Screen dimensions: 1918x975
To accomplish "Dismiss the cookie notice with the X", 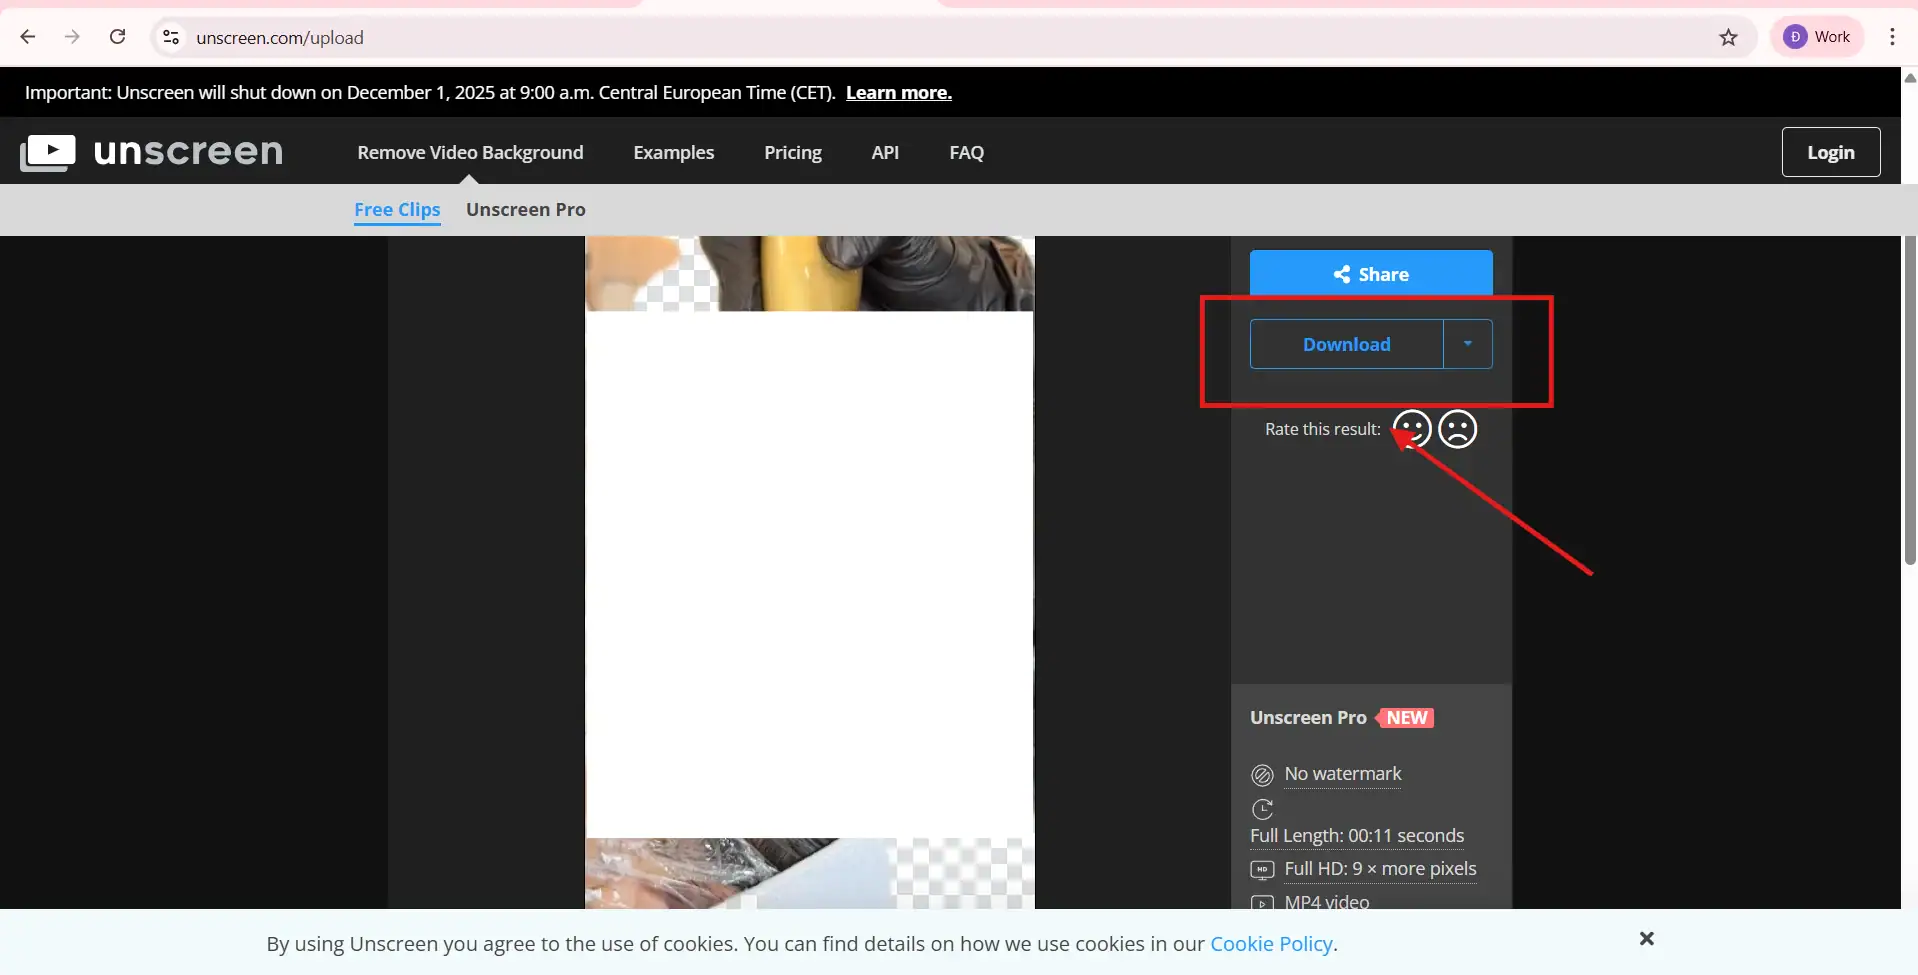I will (1646, 938).
